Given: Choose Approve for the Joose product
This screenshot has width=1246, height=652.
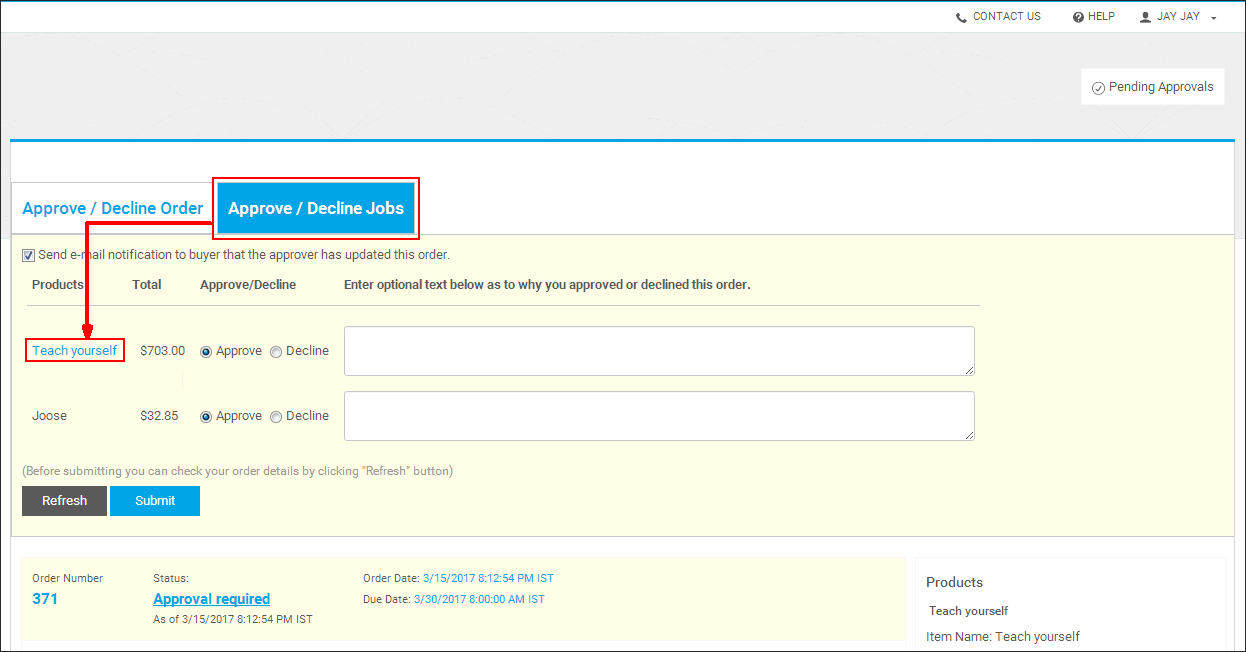Looking at the screenshot, I should [x=206, y=417].
